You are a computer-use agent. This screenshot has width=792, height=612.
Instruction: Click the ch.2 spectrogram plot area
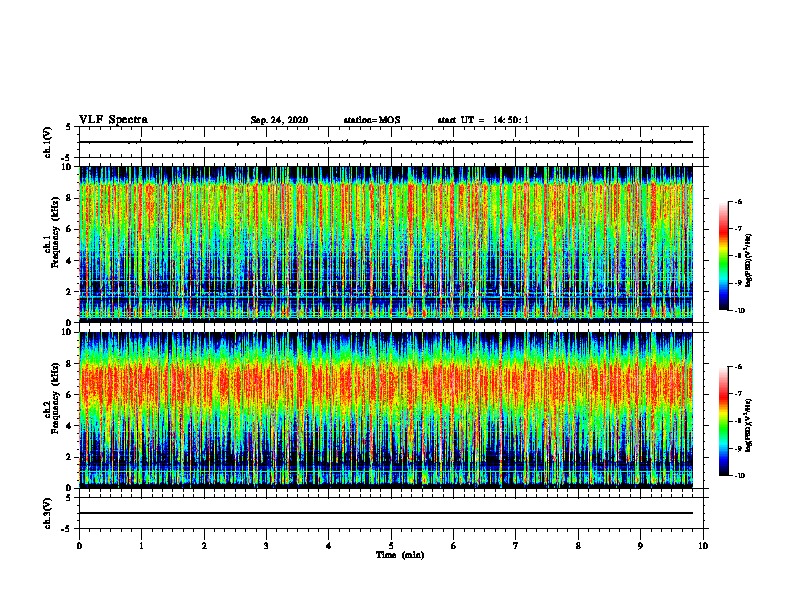click(386, 410)
